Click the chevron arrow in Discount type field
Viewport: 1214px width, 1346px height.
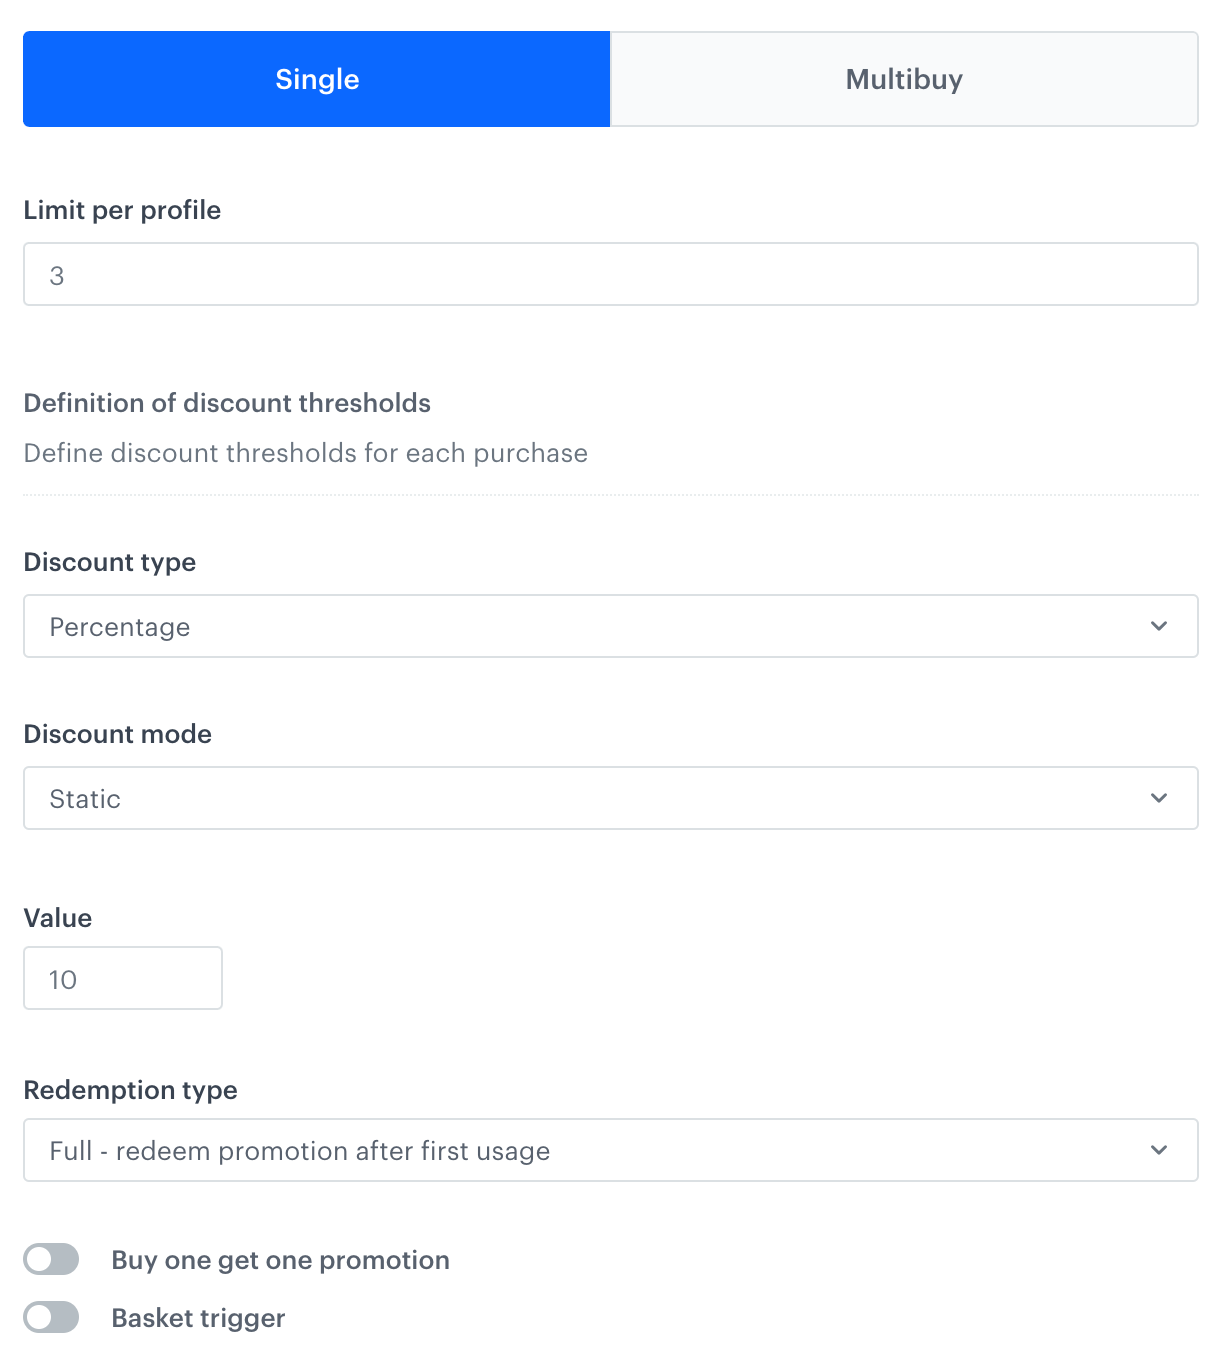1159,627
